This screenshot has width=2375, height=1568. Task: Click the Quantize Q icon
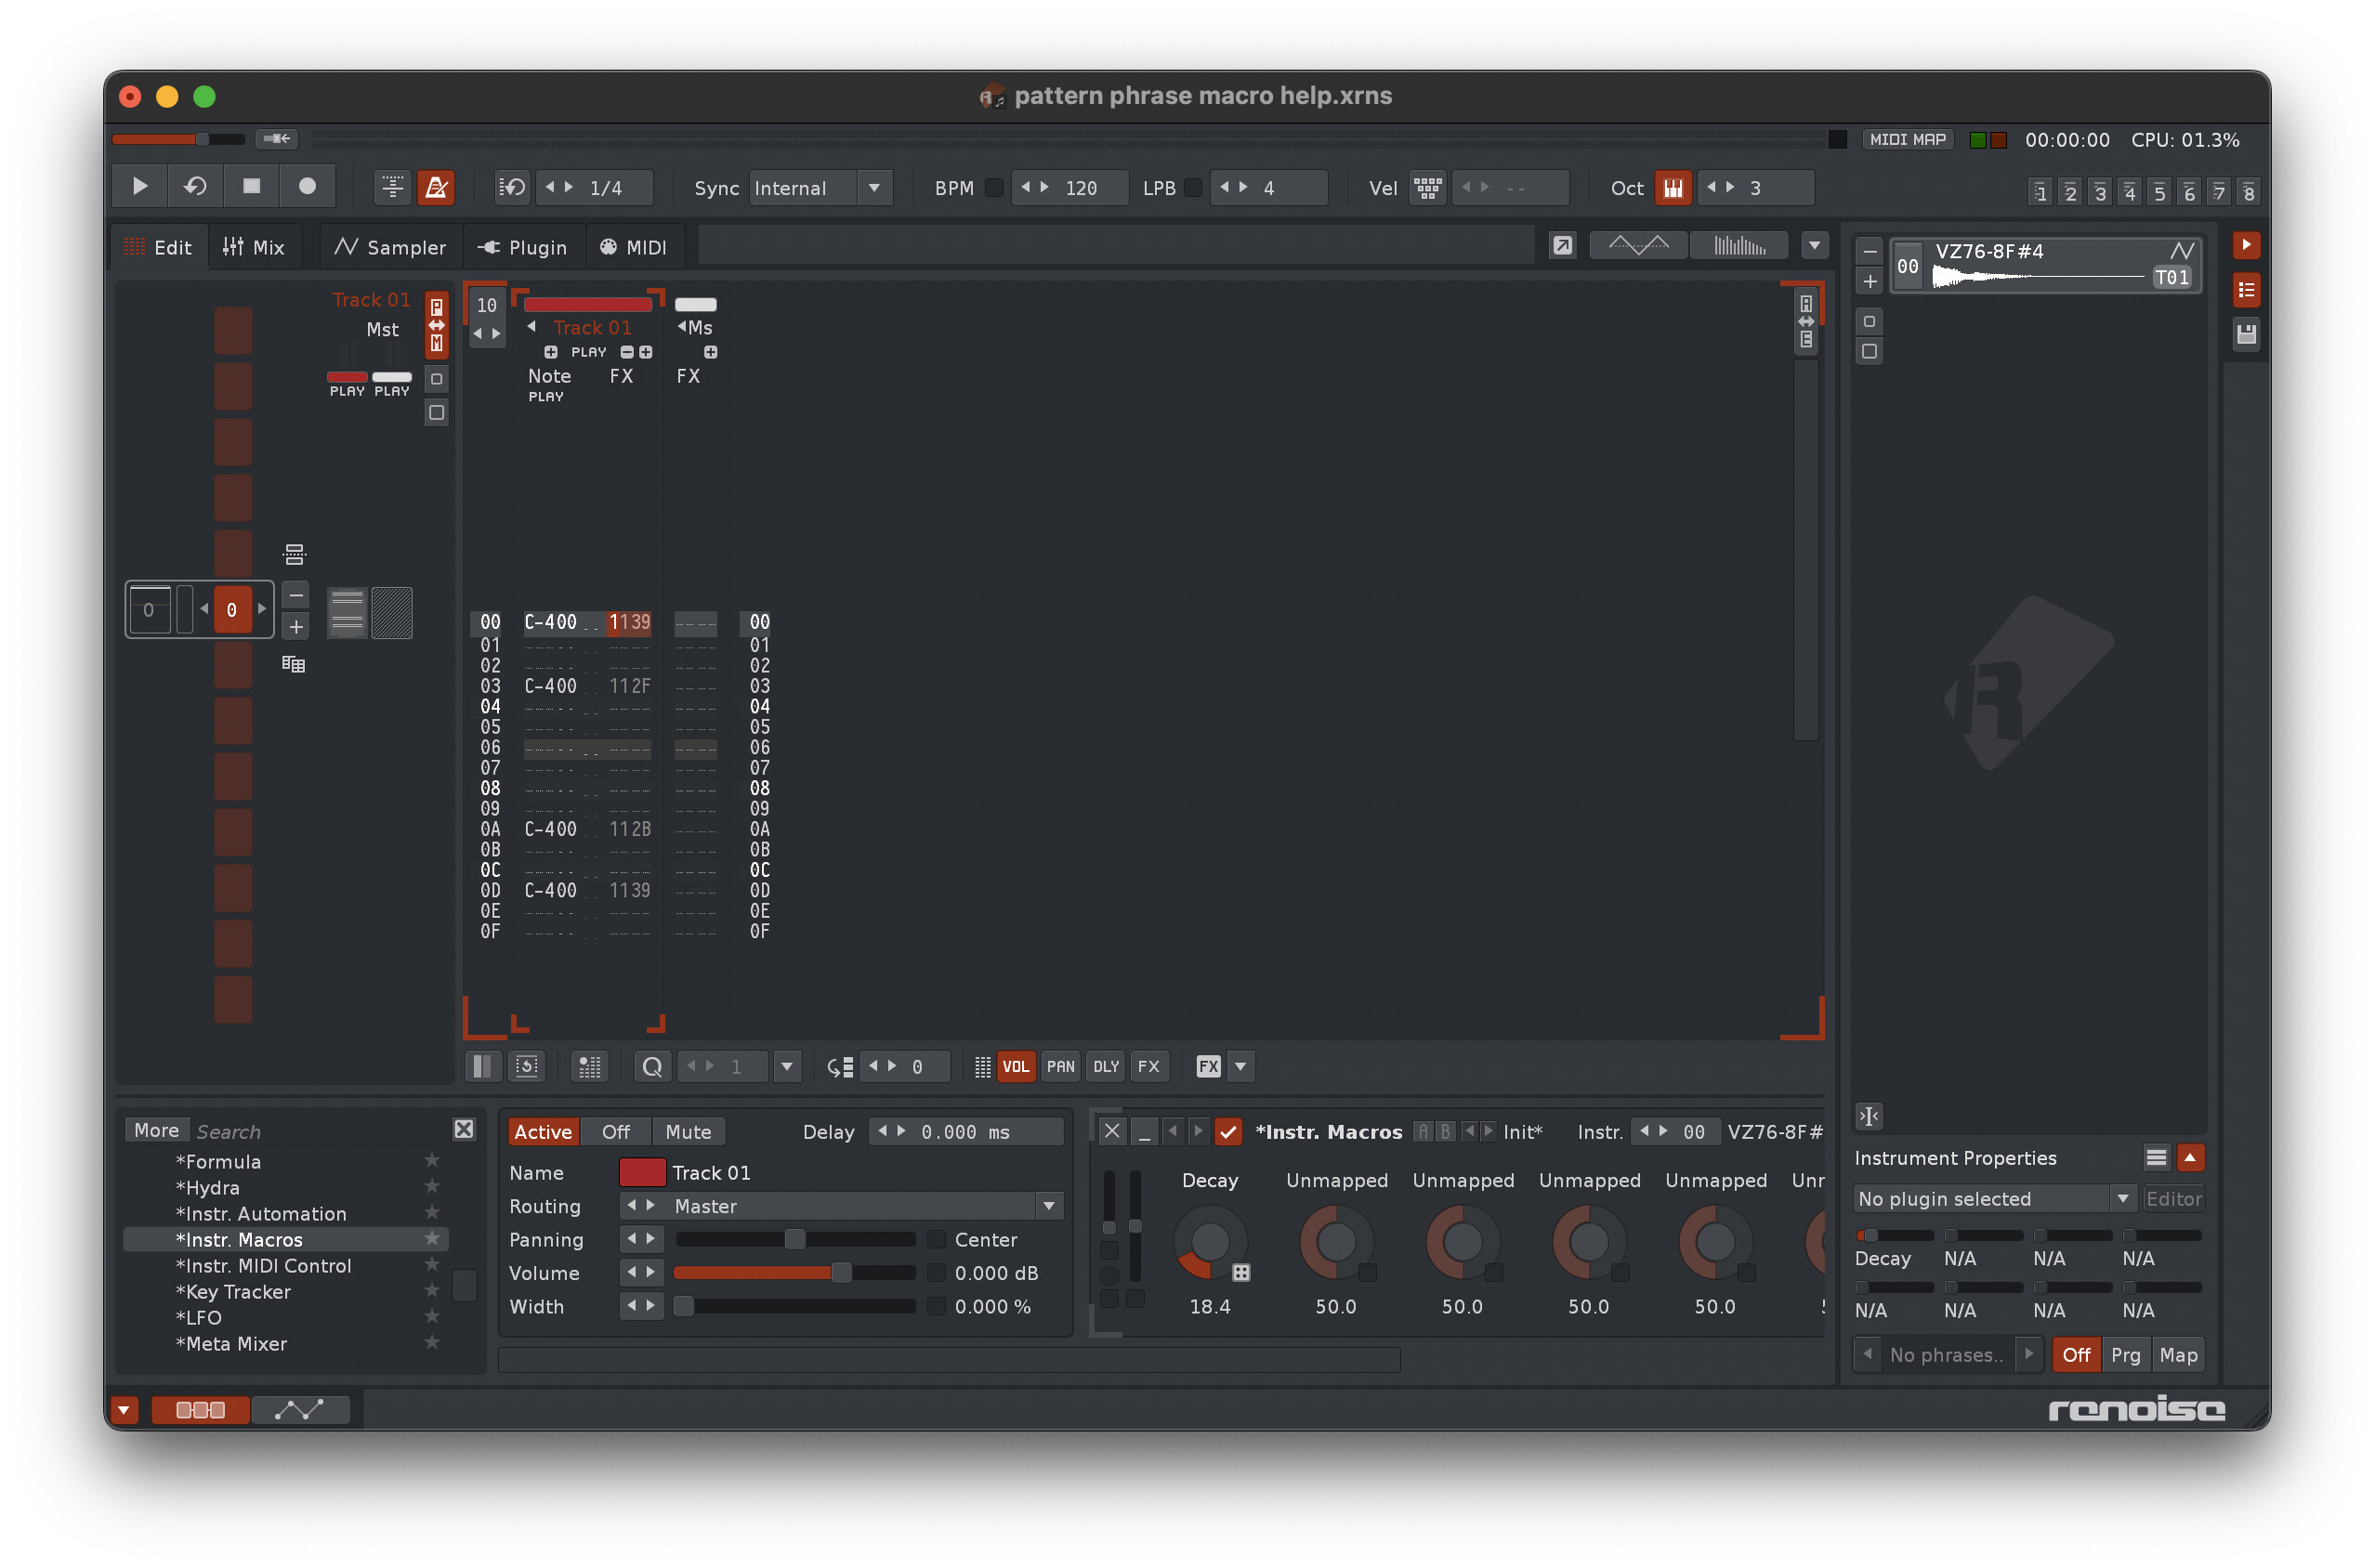(x=652, y=1067)
